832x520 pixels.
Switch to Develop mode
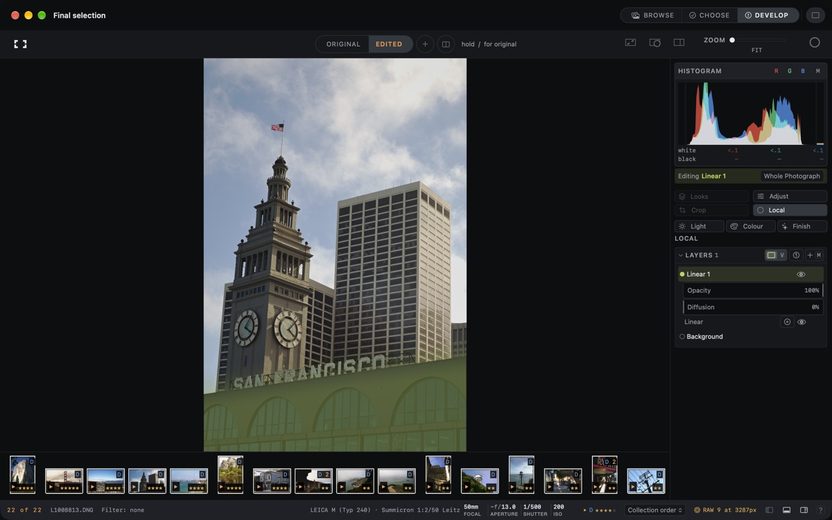[767, 15]
